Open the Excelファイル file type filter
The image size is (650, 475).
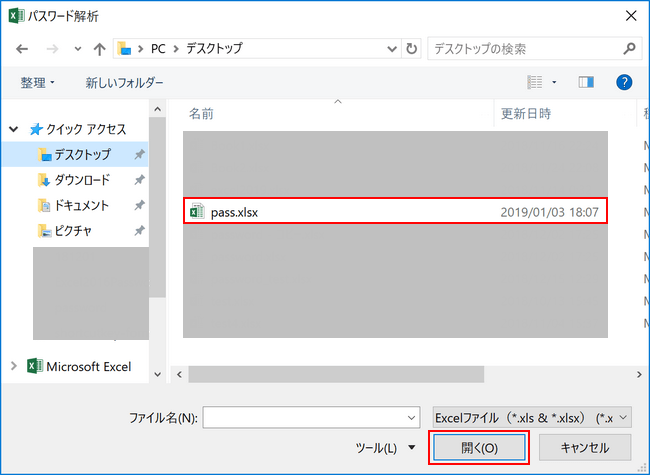[x=532, y=417]
